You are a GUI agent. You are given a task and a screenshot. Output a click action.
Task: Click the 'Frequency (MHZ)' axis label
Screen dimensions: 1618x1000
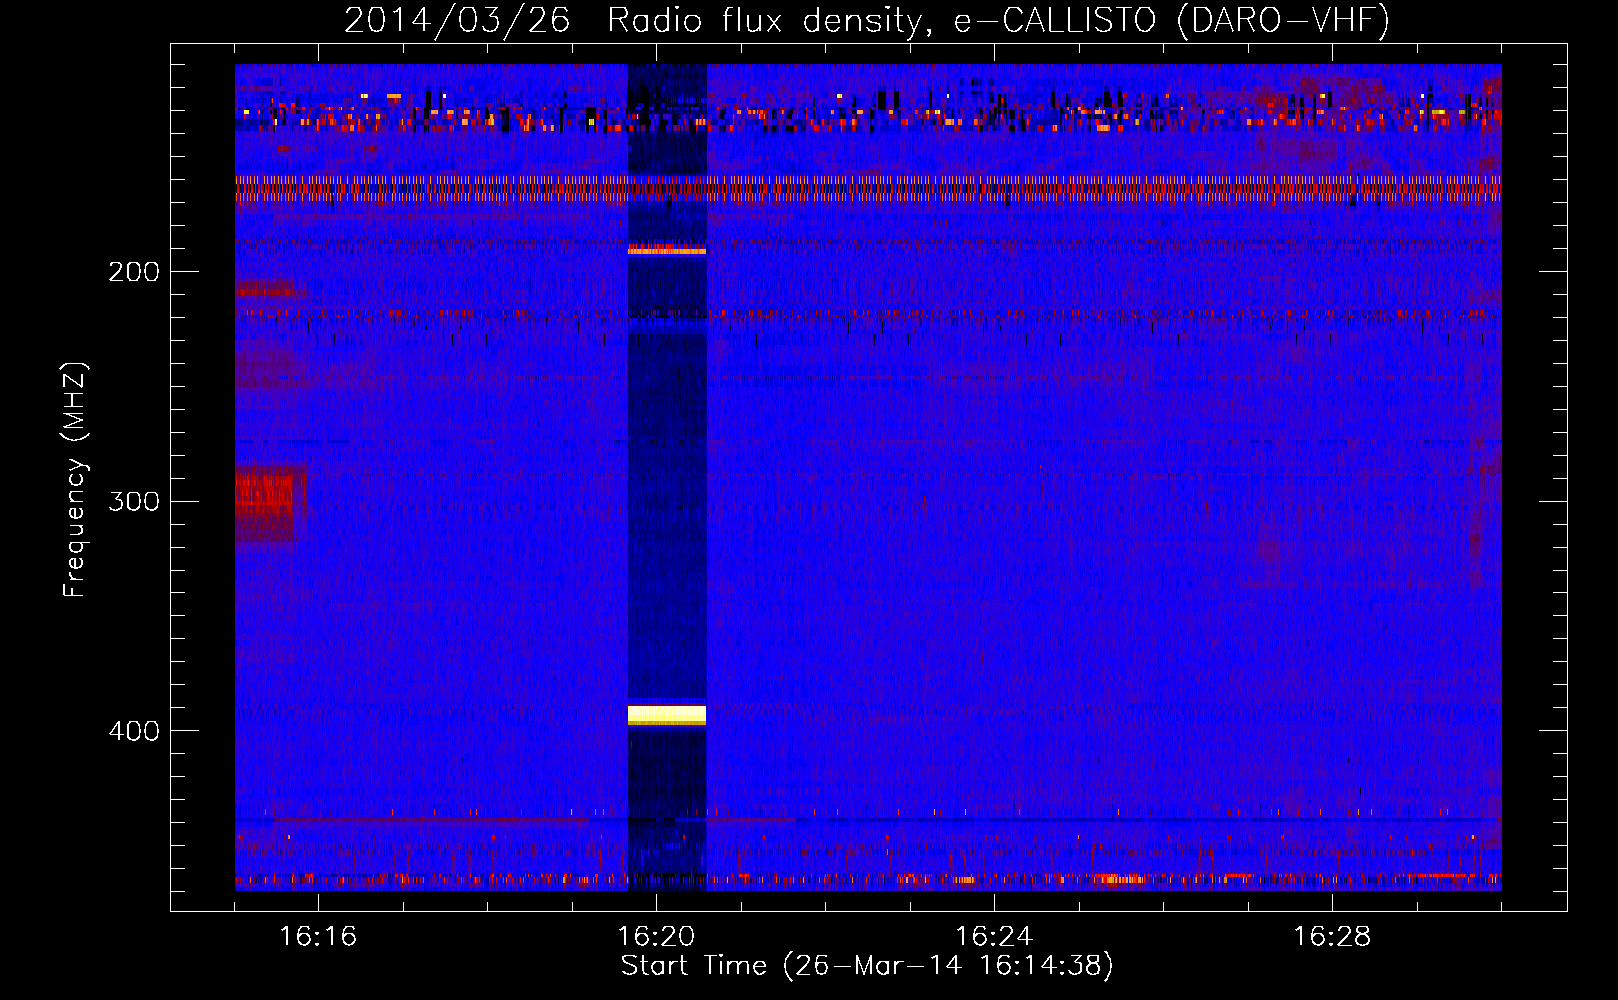pos(75,480)
